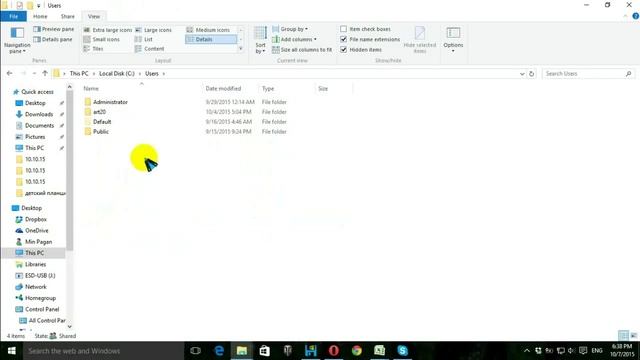Switch to large thumbnails status bar icon

(x=633, y=336)
